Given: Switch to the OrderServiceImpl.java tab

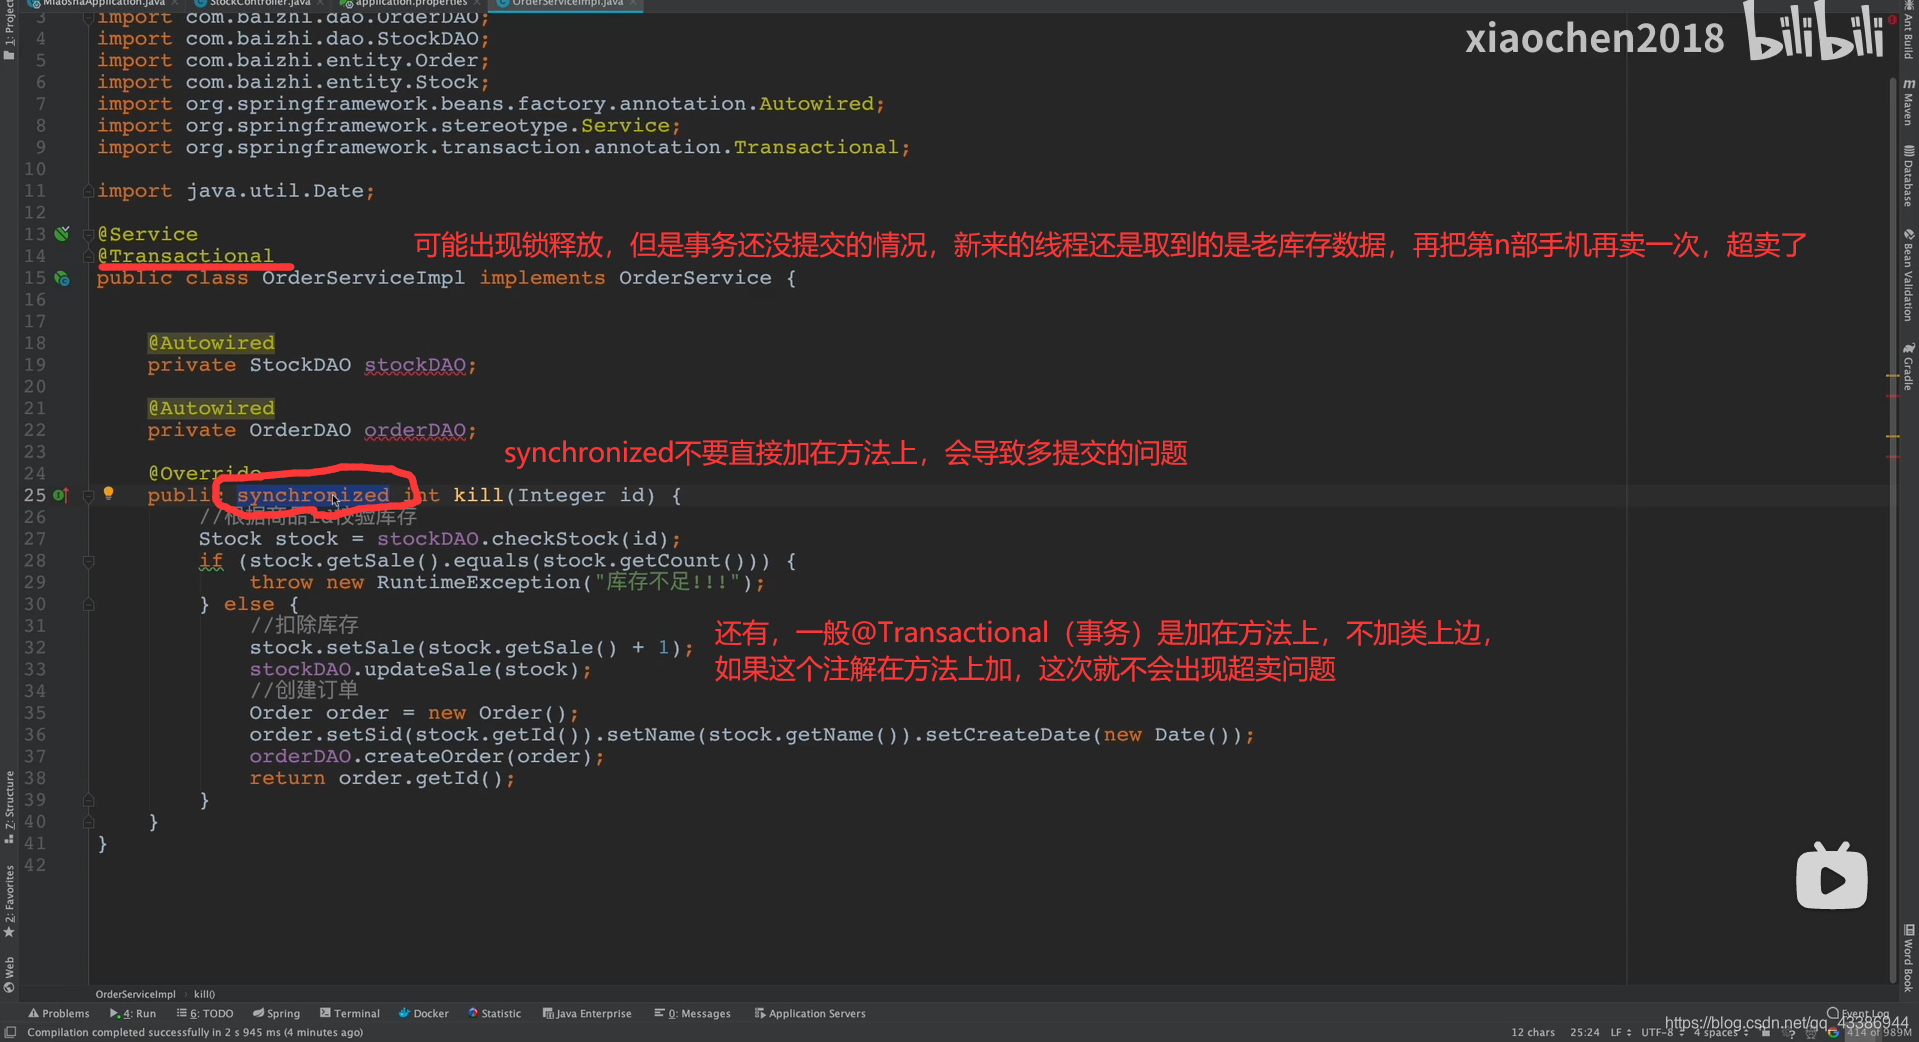Looking at the screenshot, I should click(567, 3).
